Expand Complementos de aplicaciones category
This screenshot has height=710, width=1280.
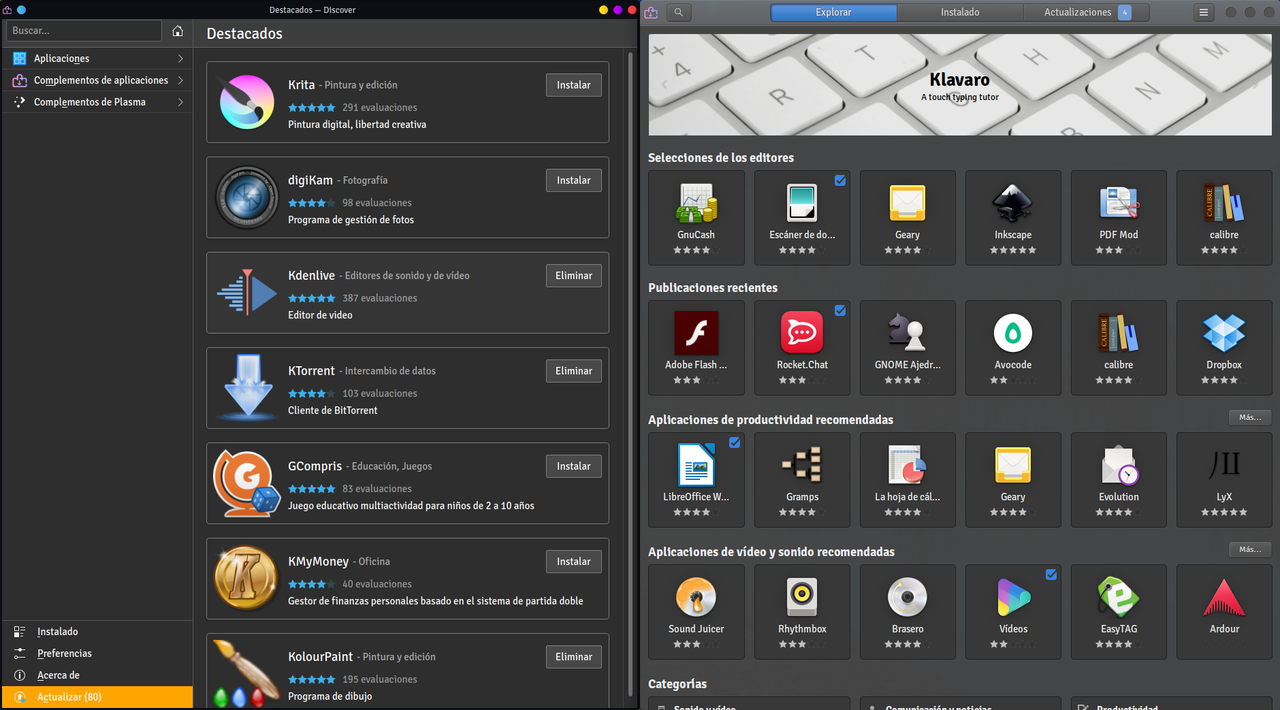(97, 80)
